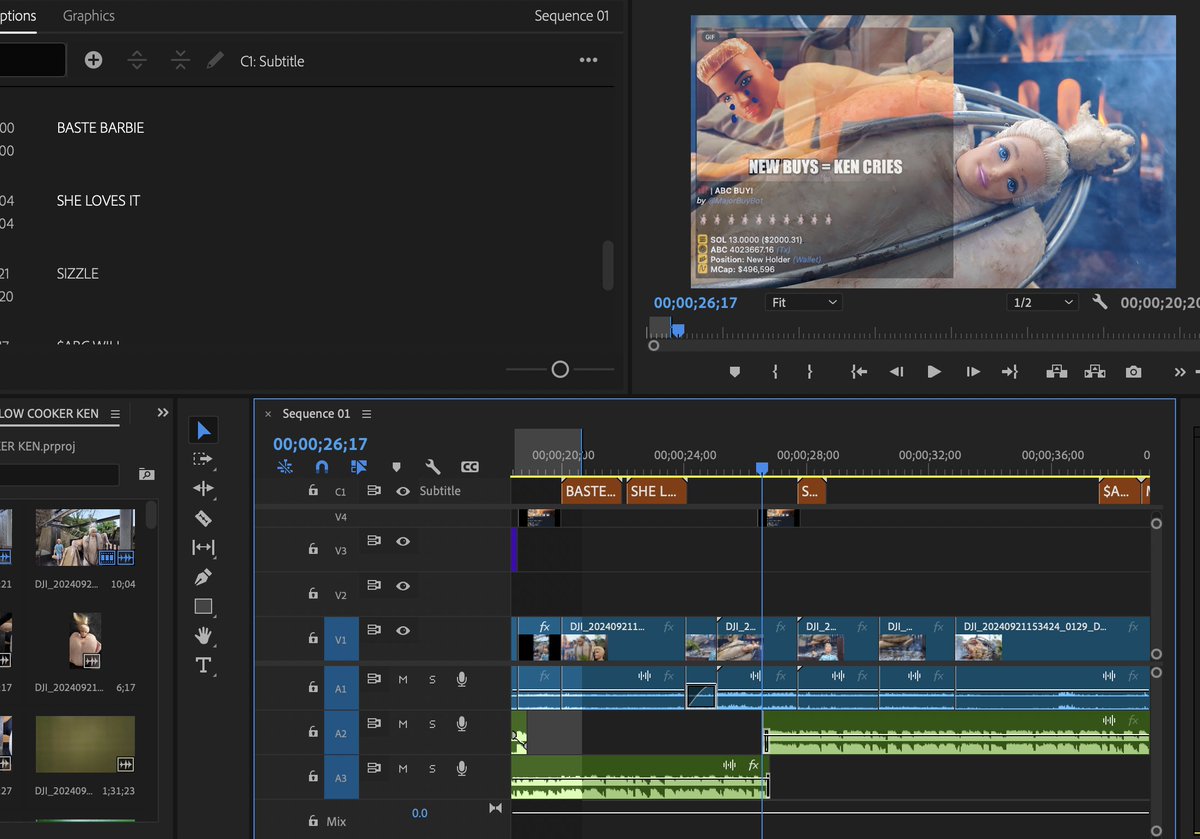Screen dimensions: 1200x839
Task: Click the program monitor playhead marker
Action: click(x=677, y=329)
